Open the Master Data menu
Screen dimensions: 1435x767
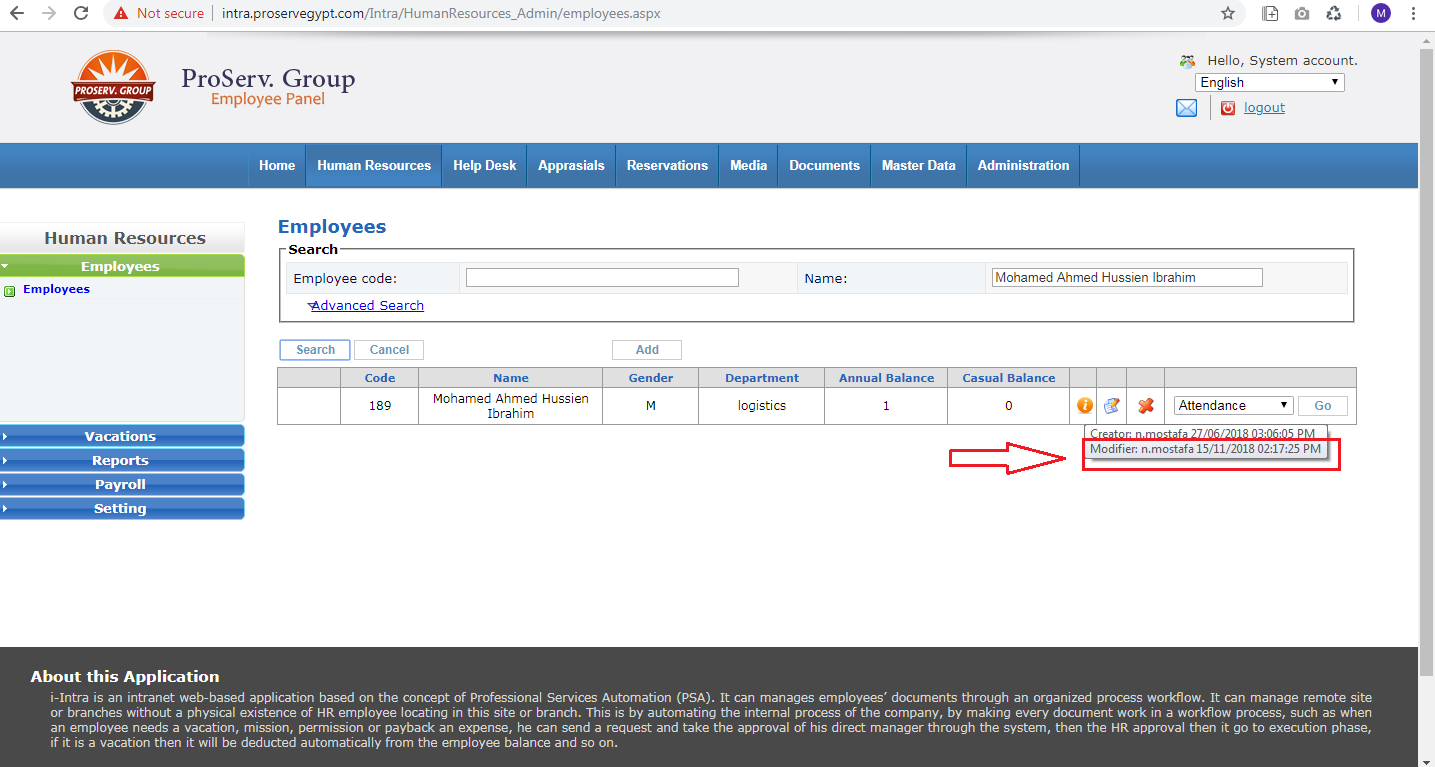point(918,165)
